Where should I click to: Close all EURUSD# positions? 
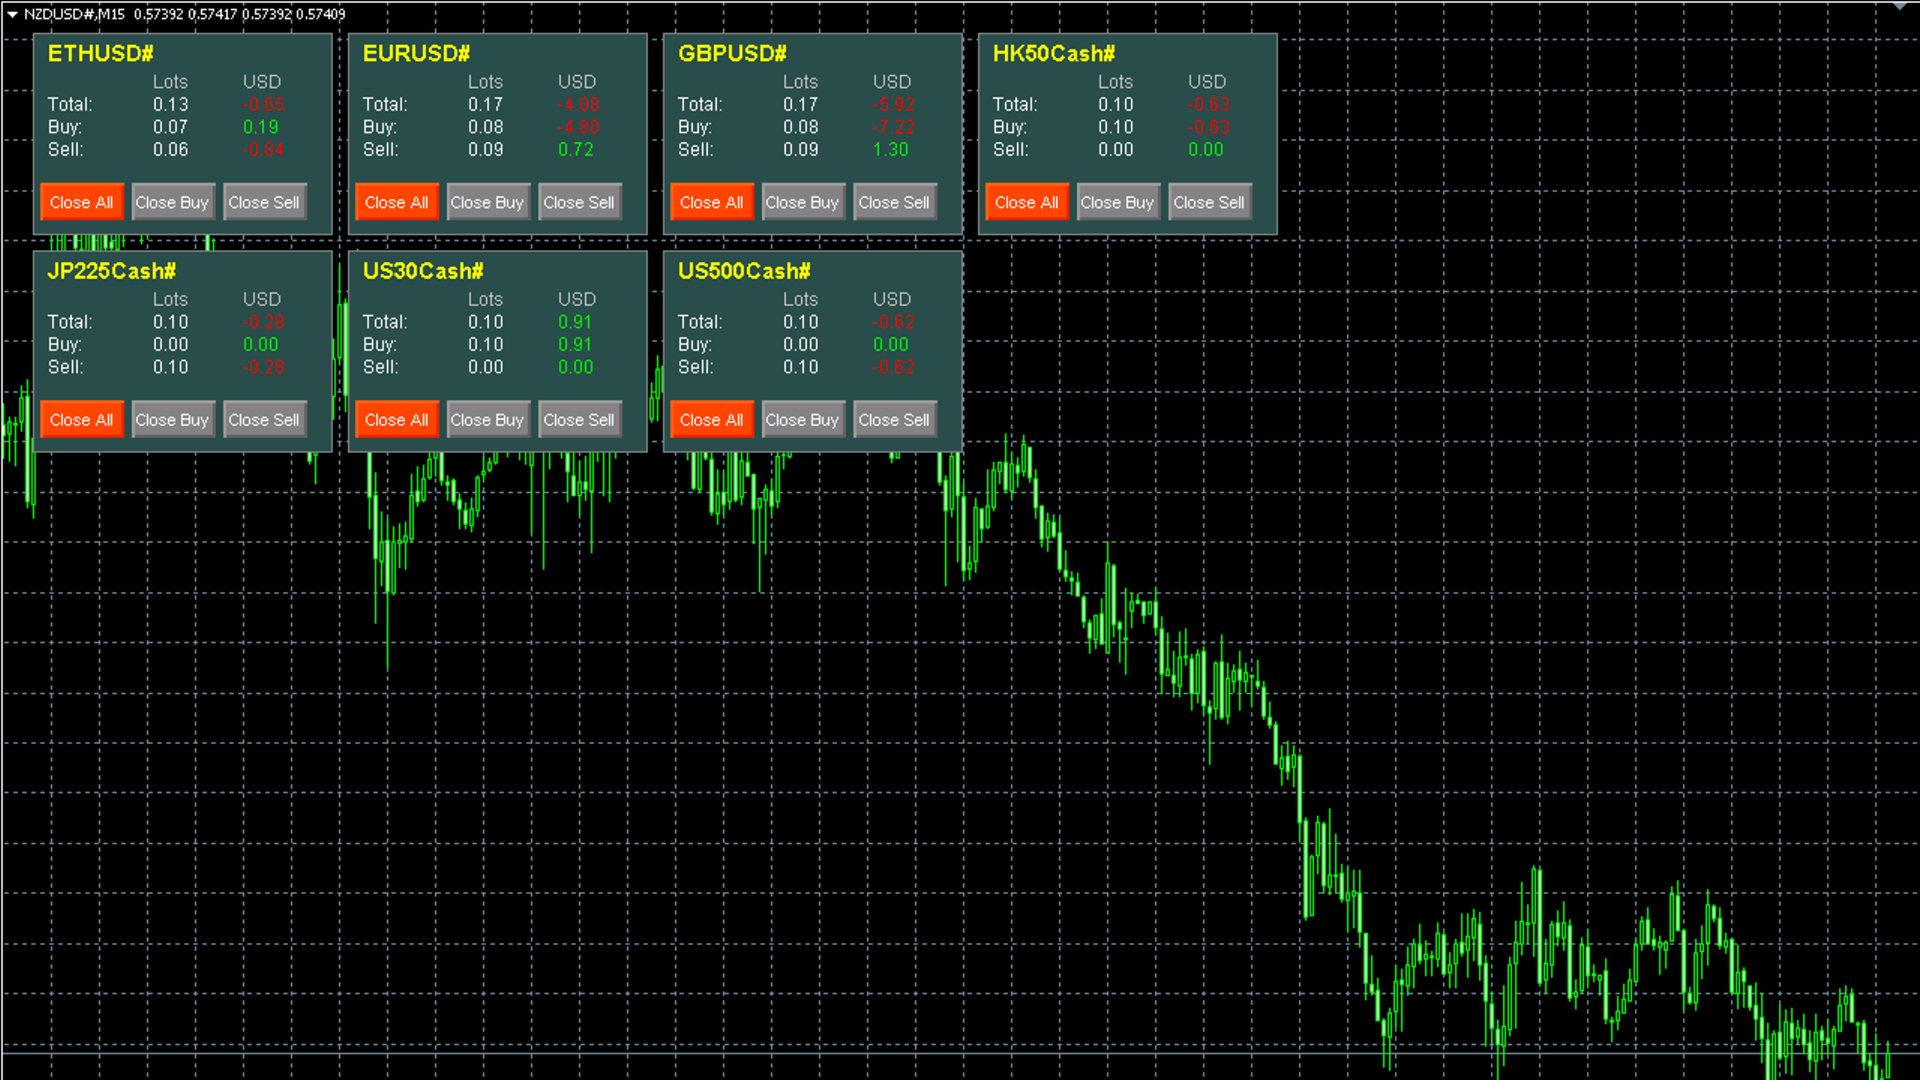click(396, 202)
